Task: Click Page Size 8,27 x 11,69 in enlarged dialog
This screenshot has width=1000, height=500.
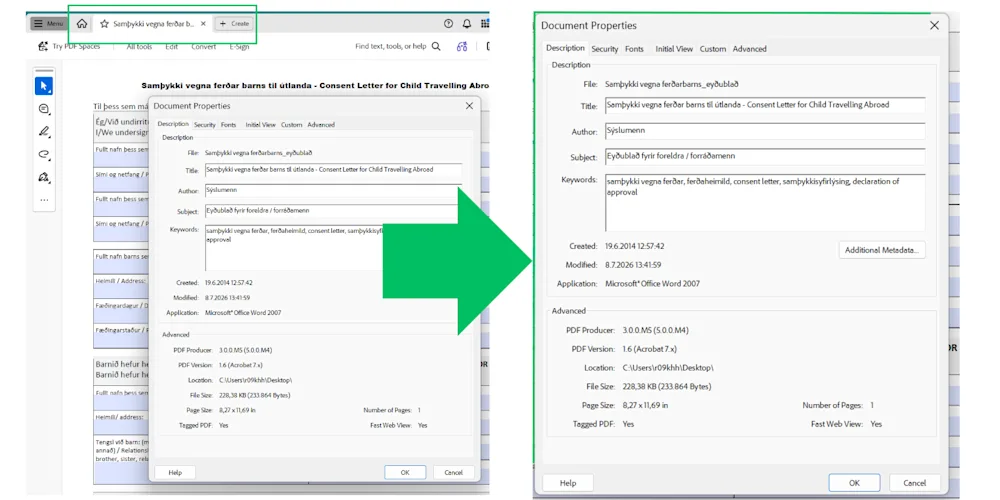Action: 645,405
